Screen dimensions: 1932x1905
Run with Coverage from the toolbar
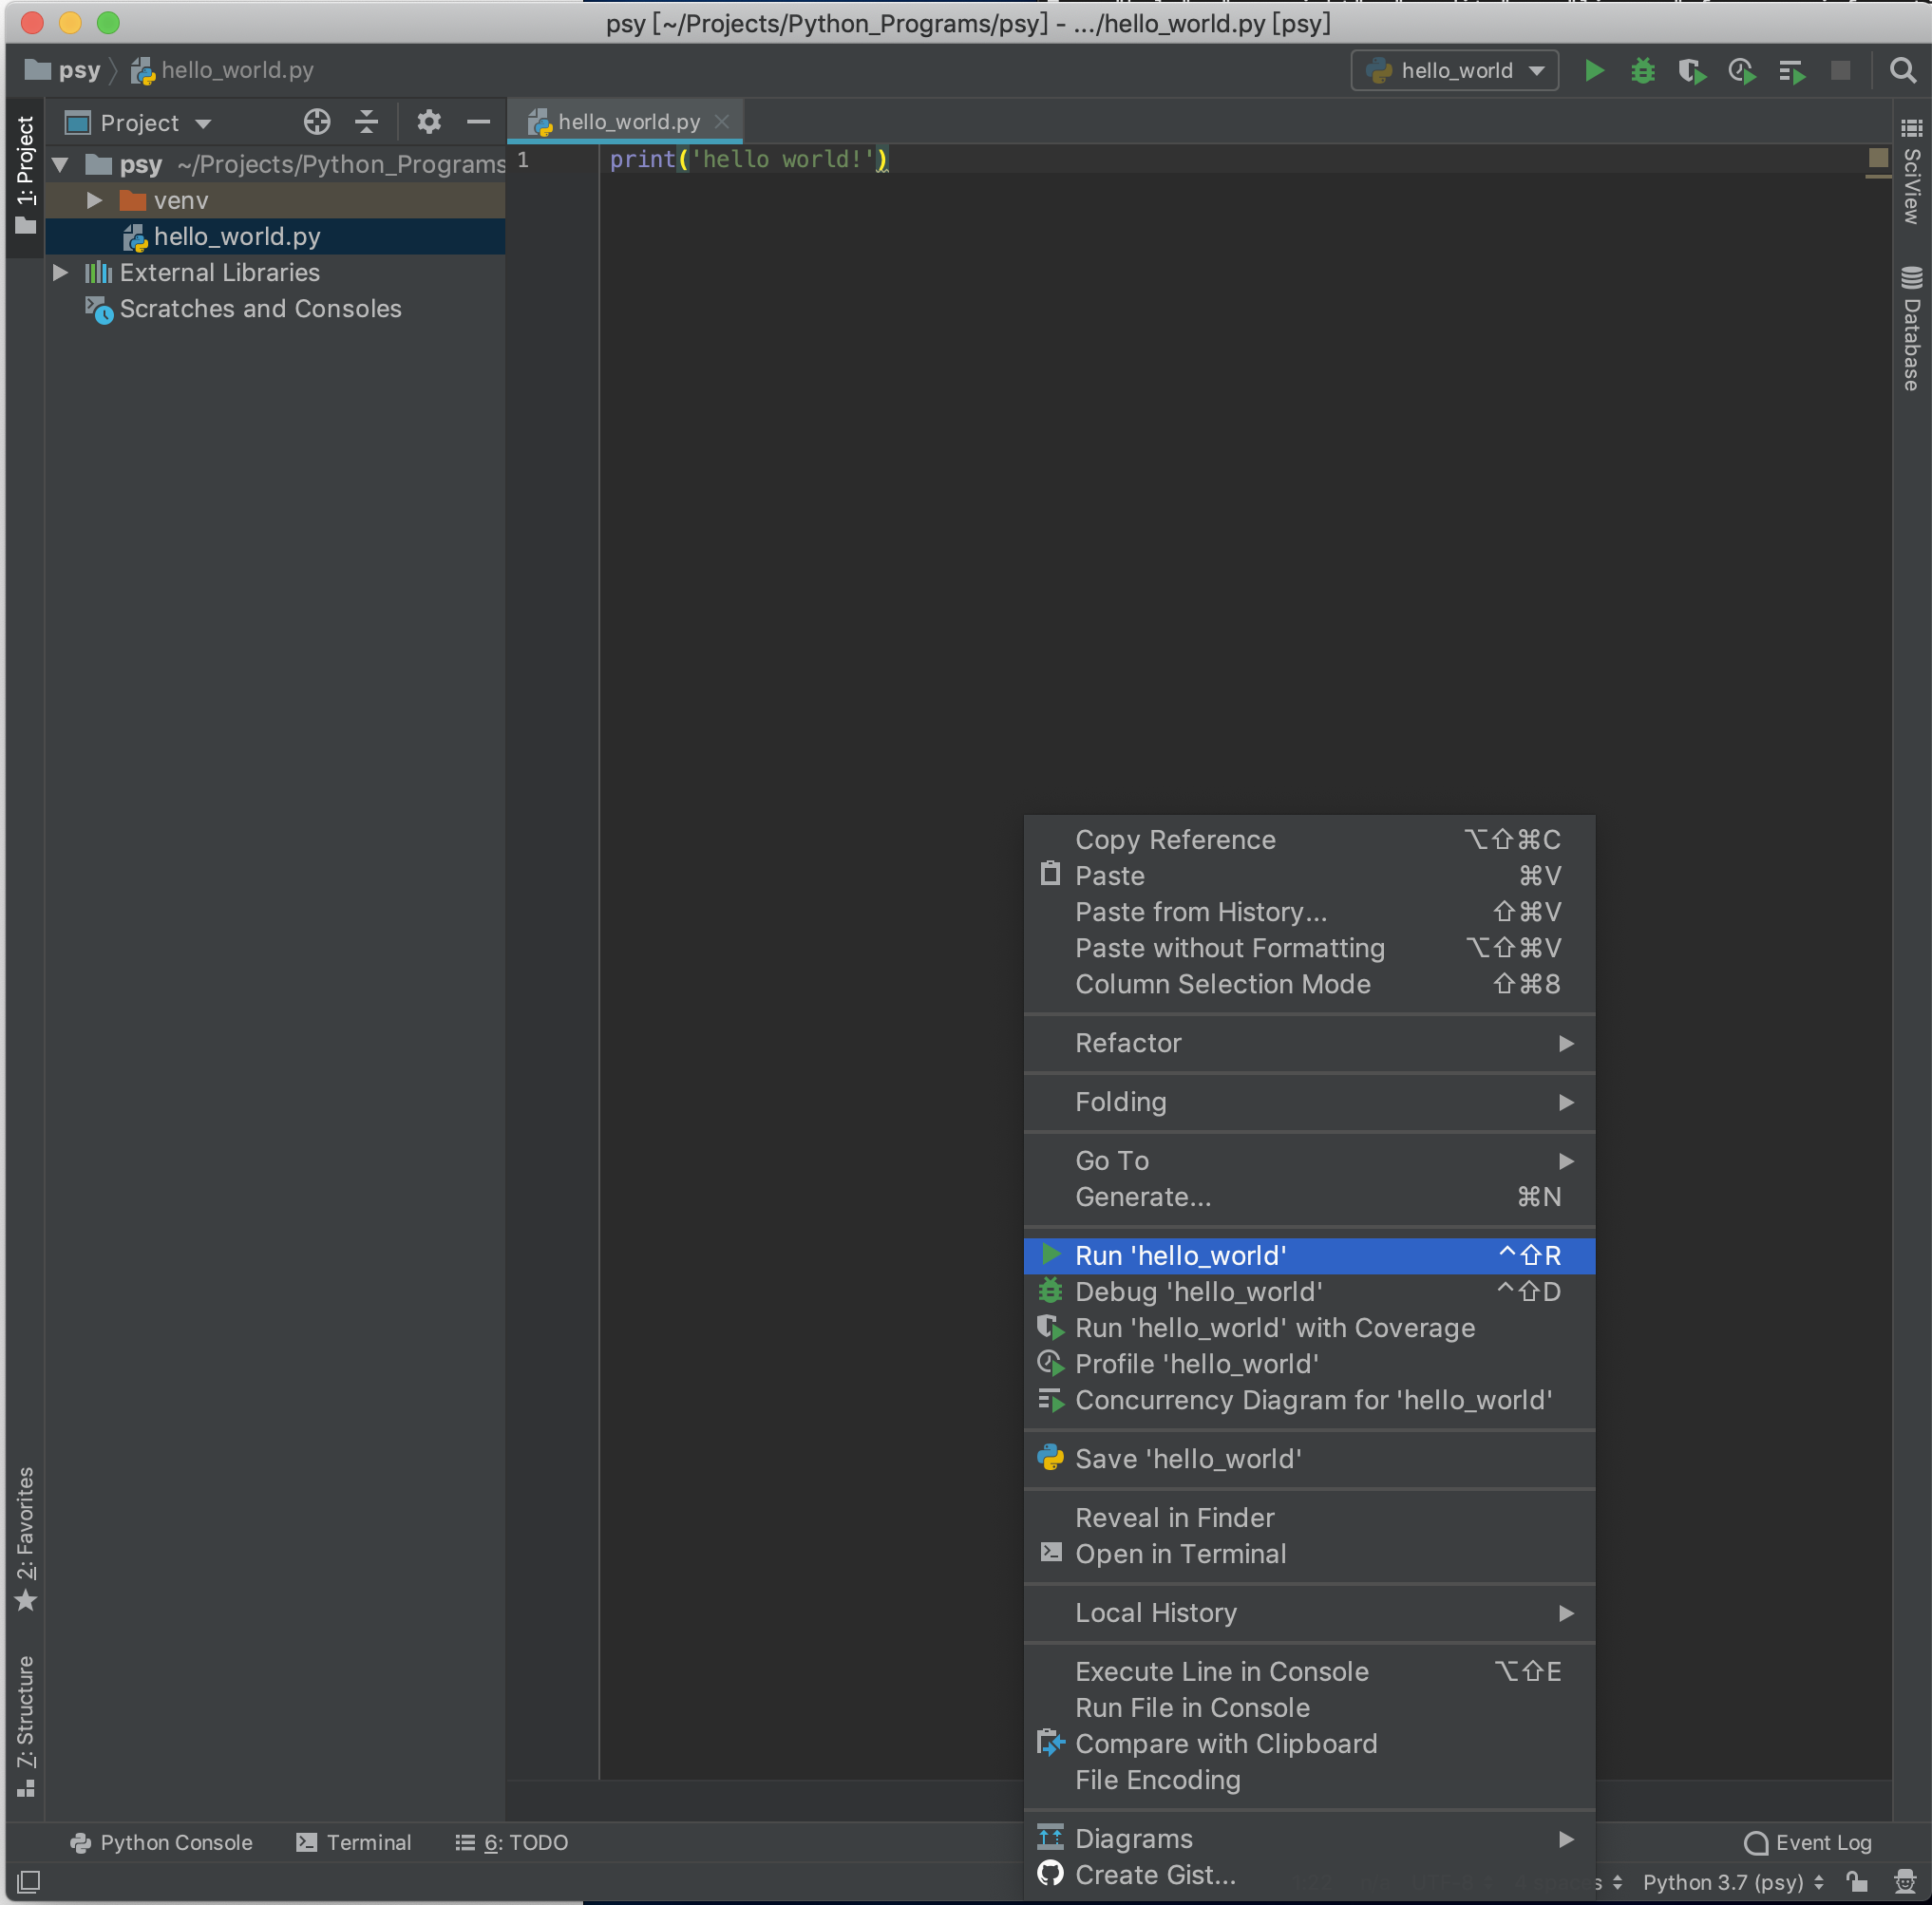(x=1692, y=70)
